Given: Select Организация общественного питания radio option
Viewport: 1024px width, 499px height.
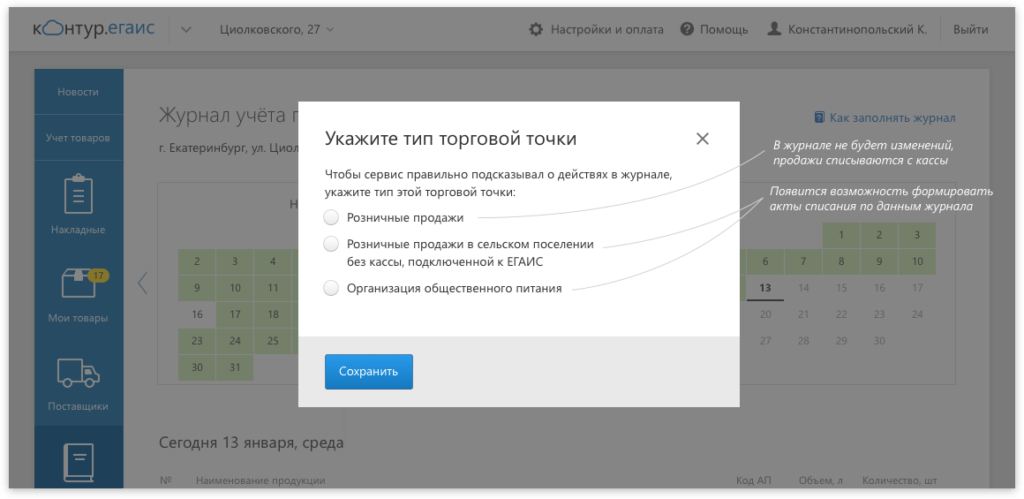Looking at the screenshot, I should pos(332,288).
